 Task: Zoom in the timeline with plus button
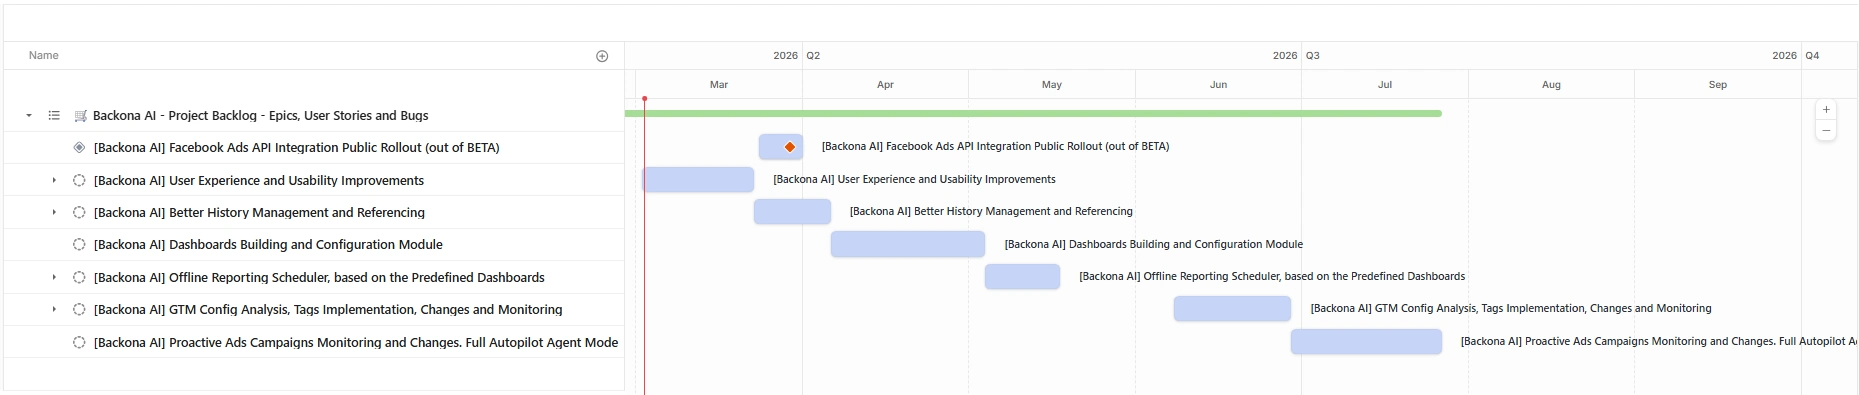coord(1826,110)
